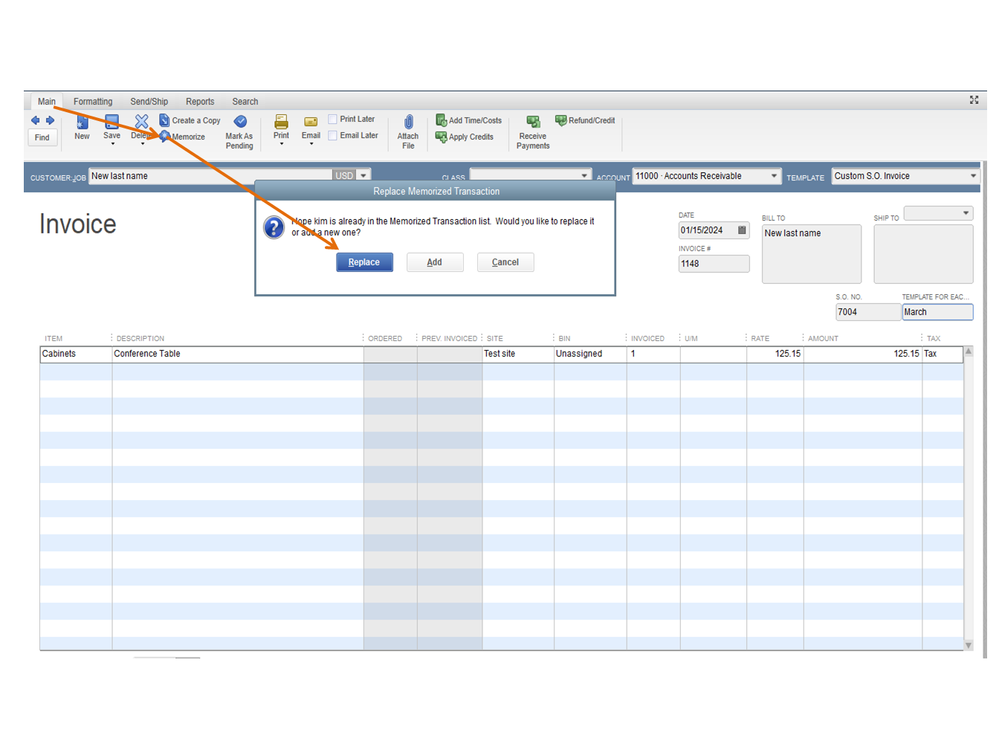The width and height of the screenshot is (999, 749).
Task: Open the Print dropdown arrow
Action: (x=282, y=144)
